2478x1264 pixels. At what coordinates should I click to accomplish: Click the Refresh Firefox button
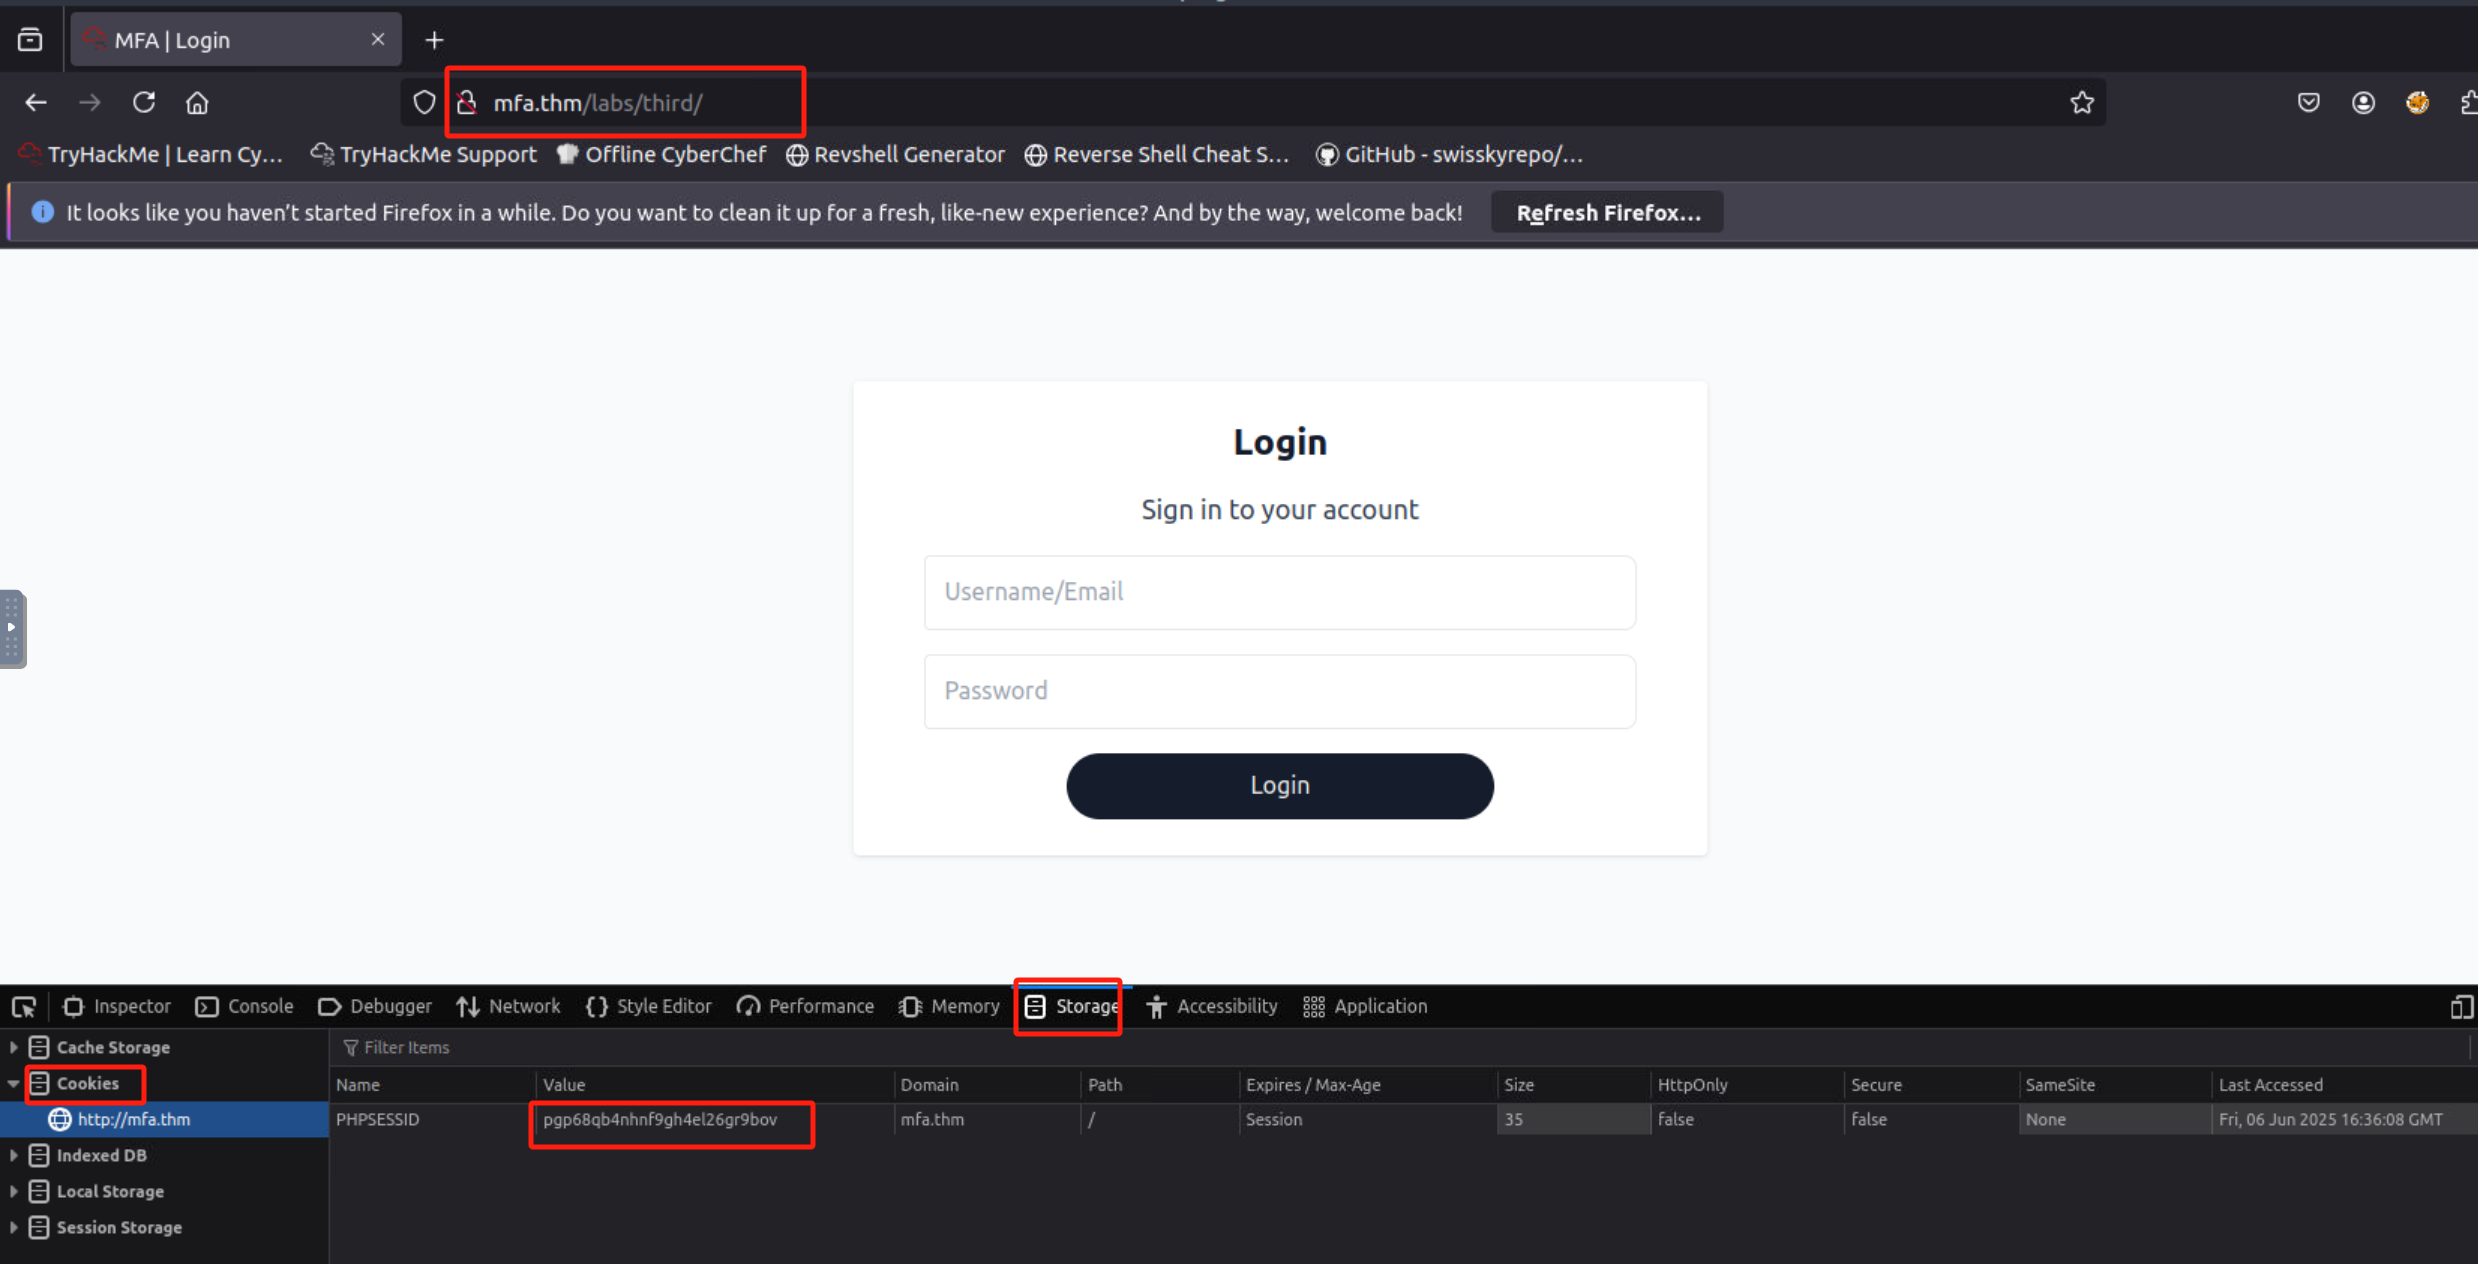point(1607,212)
